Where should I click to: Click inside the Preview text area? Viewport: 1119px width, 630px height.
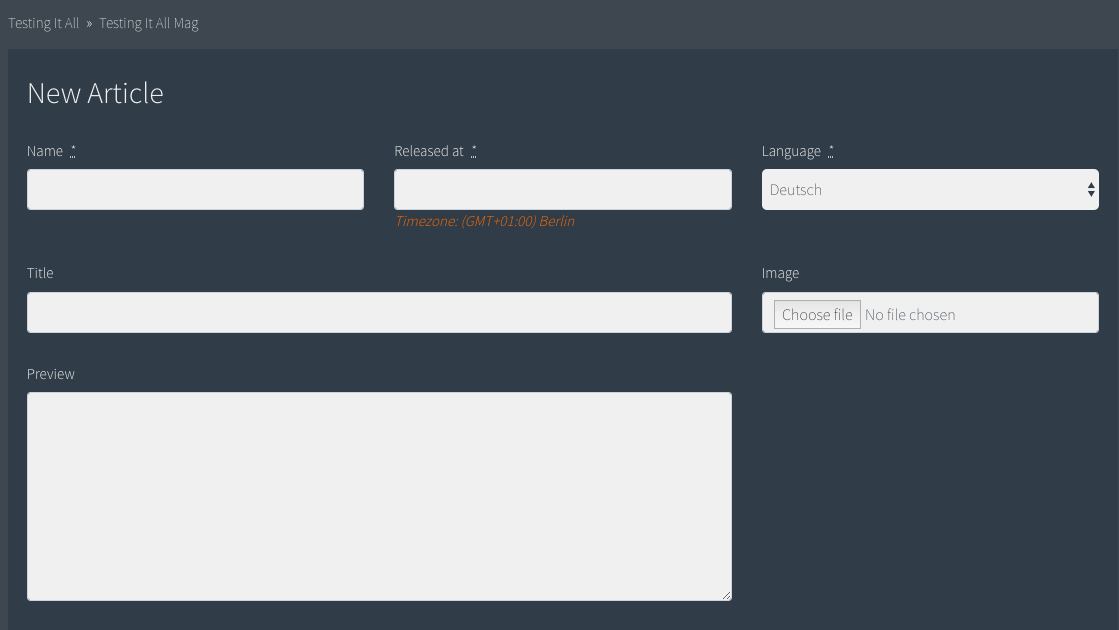(x=379, y=497)
